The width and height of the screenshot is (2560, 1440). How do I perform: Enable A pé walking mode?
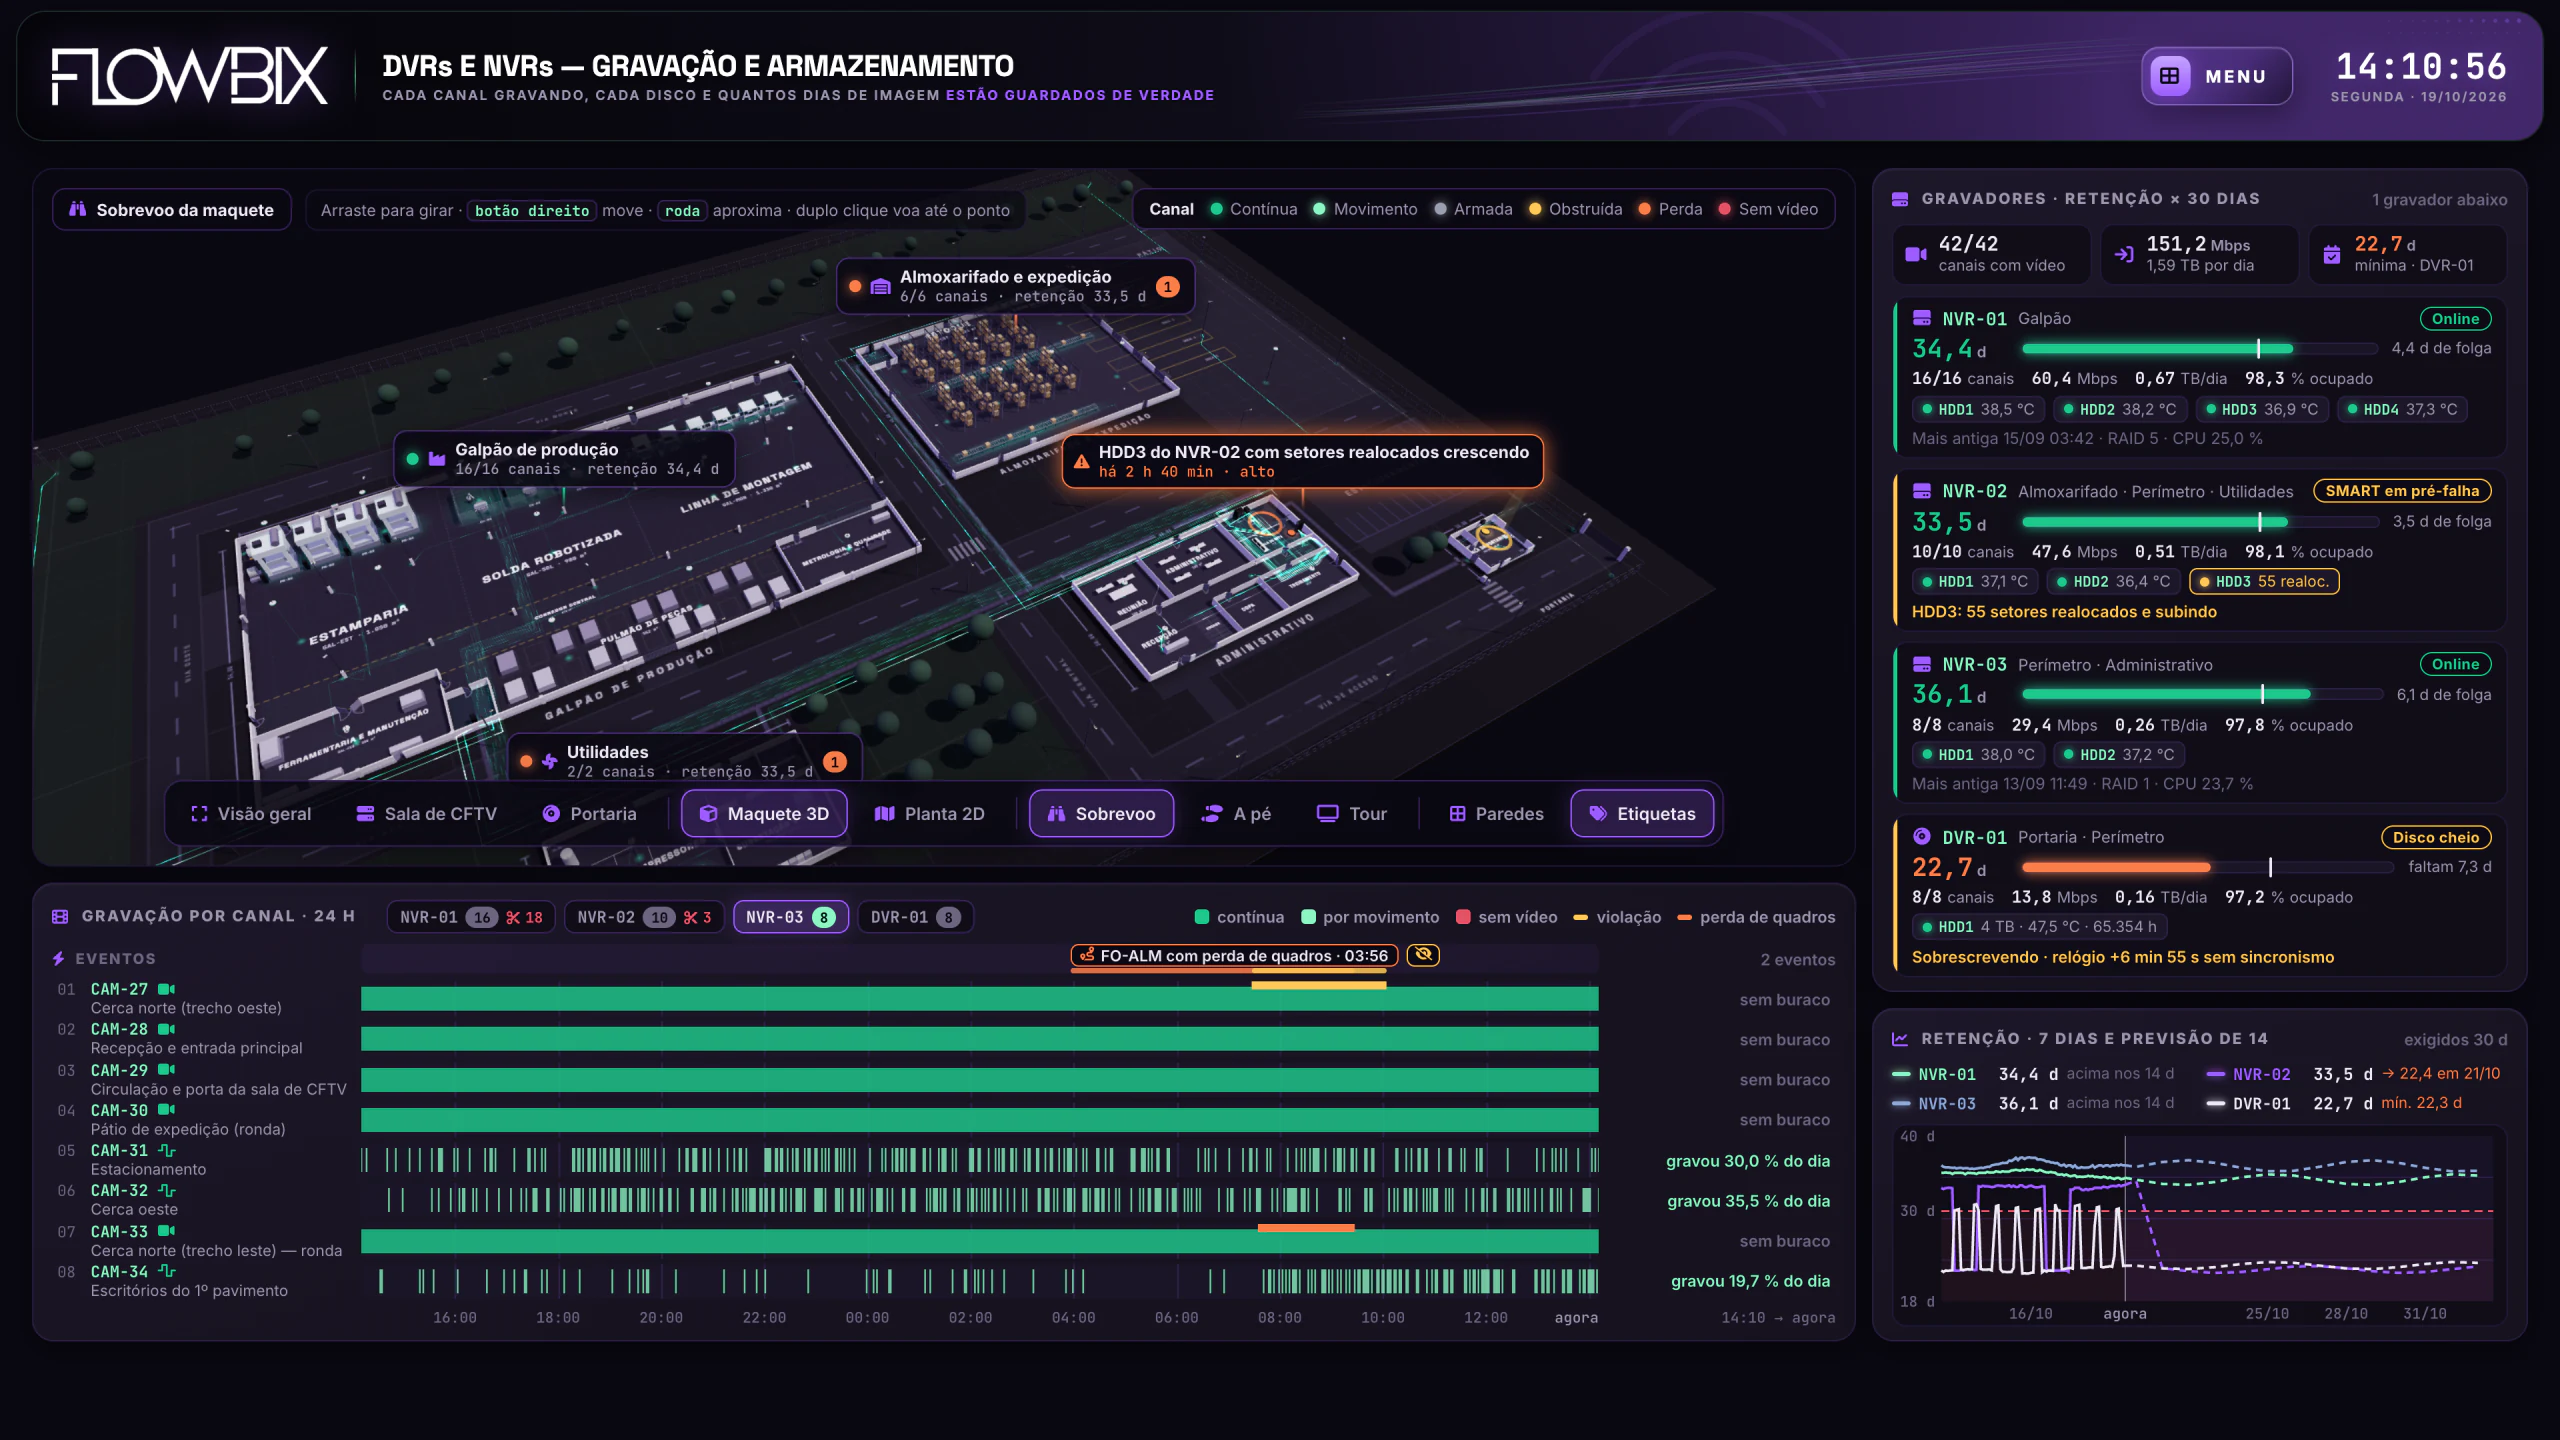(1236, 814)
